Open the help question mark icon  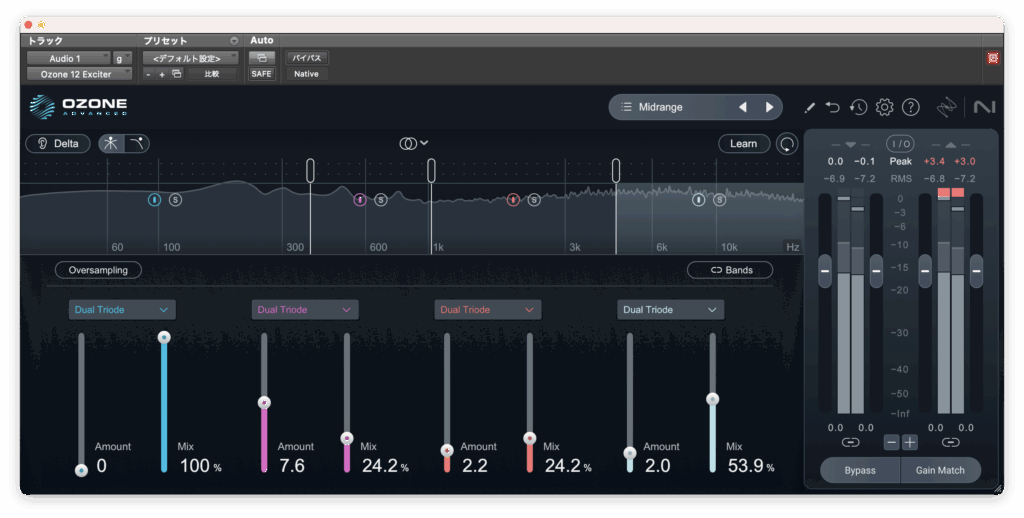(x=910, y=107)
